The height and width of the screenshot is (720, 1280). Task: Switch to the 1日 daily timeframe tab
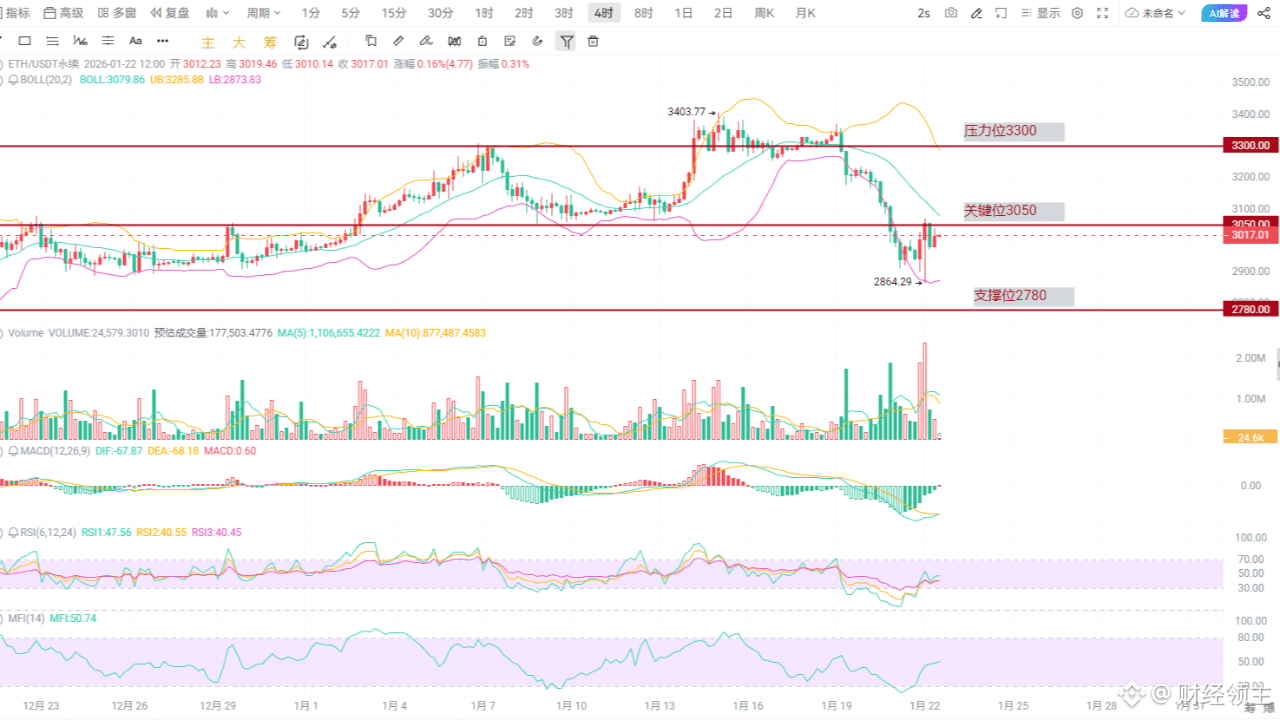coord(685,13)
